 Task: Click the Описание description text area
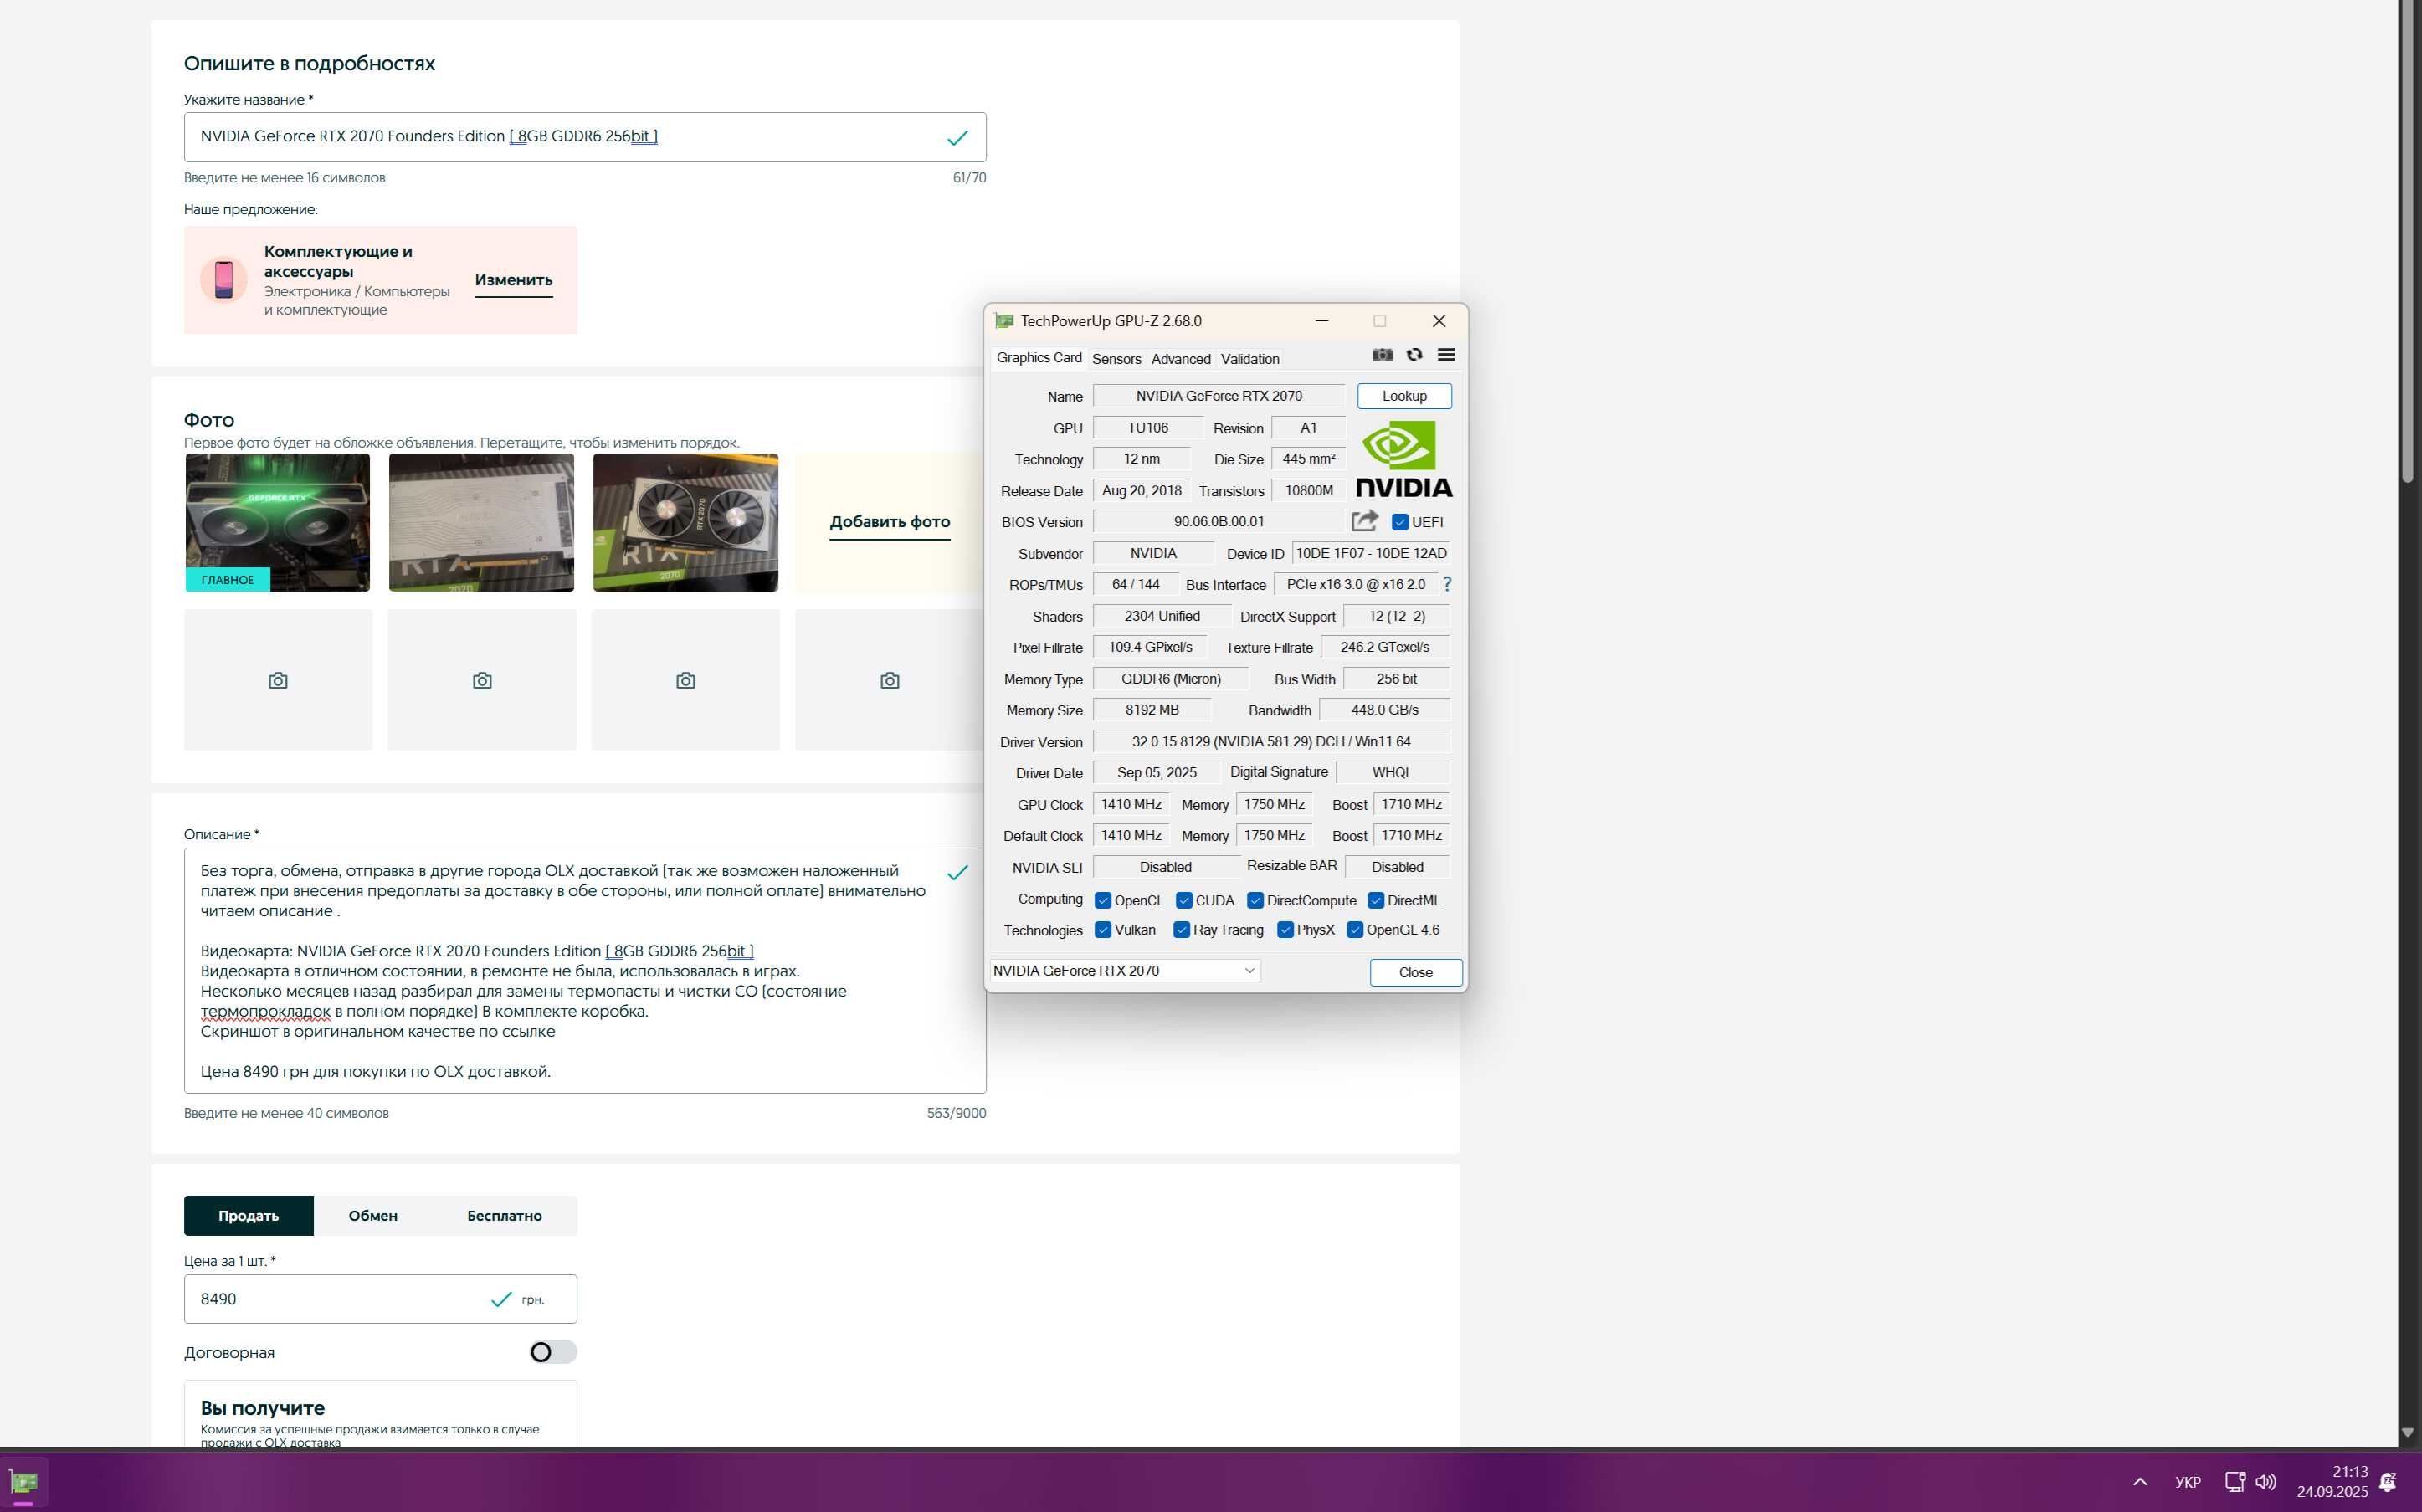coord(585,970)
